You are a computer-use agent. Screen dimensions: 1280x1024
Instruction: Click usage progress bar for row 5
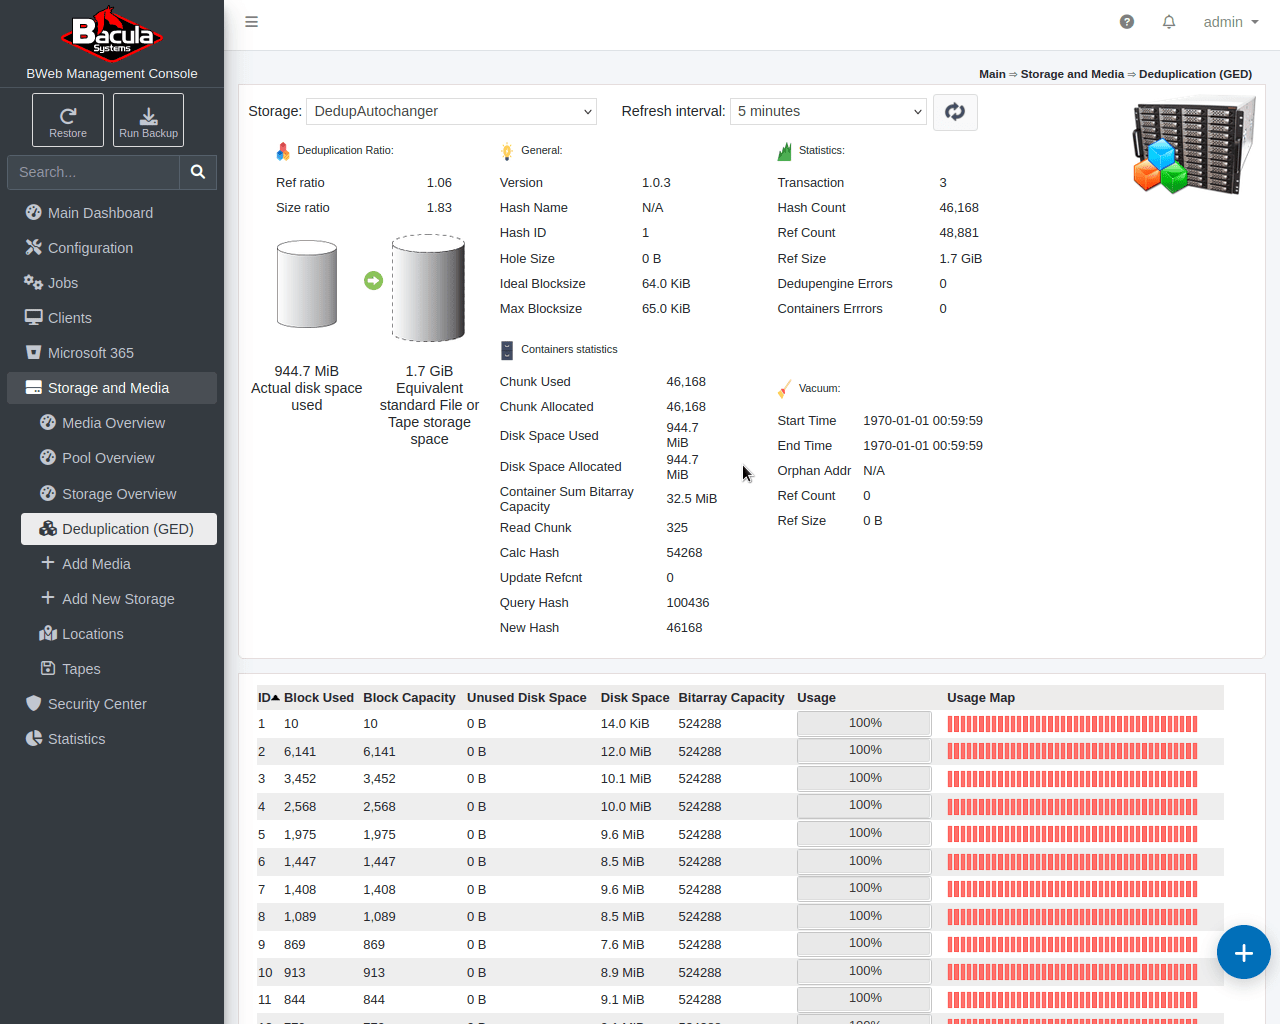(x=864, y=833)
